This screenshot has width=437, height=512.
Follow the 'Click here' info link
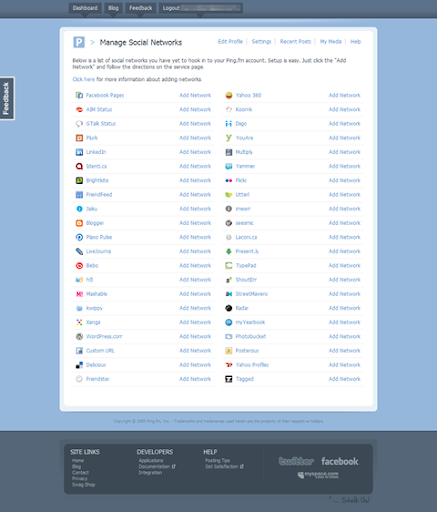pyautogui.click(x=84, y=79)
